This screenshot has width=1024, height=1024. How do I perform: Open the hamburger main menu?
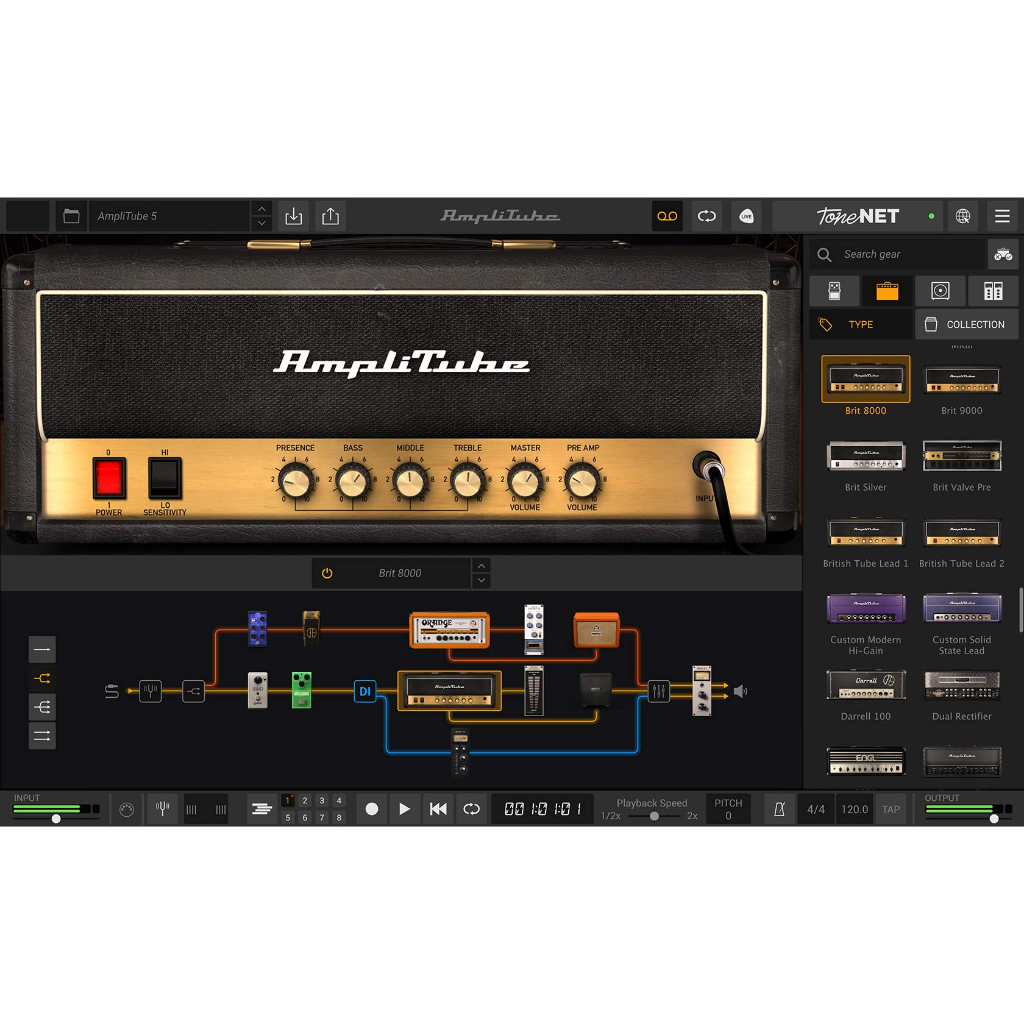click(1001, 216)
